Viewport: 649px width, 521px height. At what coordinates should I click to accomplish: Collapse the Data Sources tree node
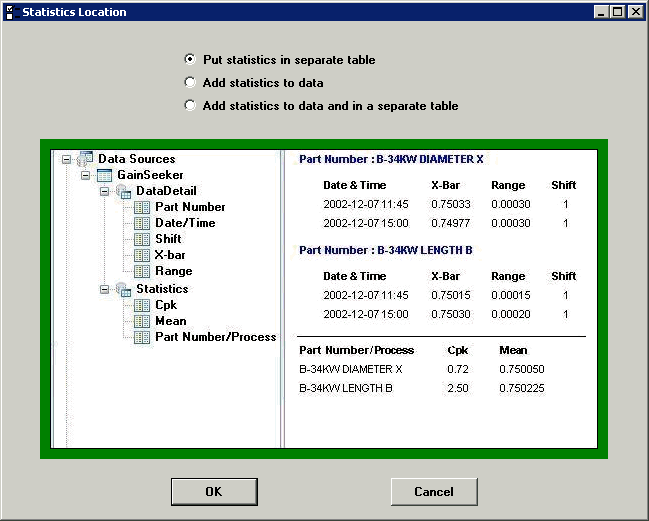[67, 159]
